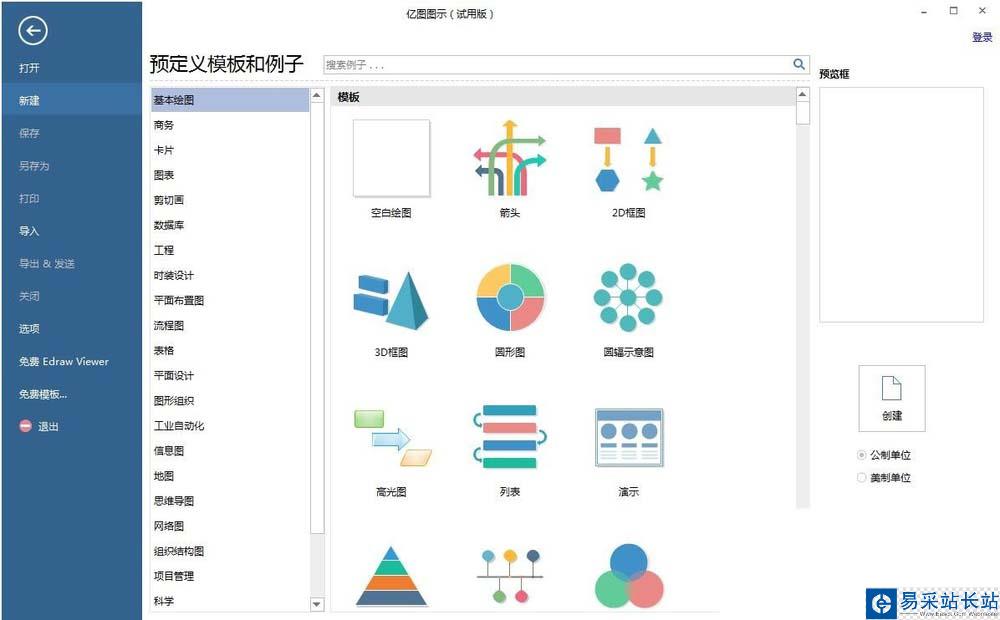The width and height of the screenshot is (1000, 620).
Task: Click the back arrow circle icon
Action: click(x=33, y=30)
